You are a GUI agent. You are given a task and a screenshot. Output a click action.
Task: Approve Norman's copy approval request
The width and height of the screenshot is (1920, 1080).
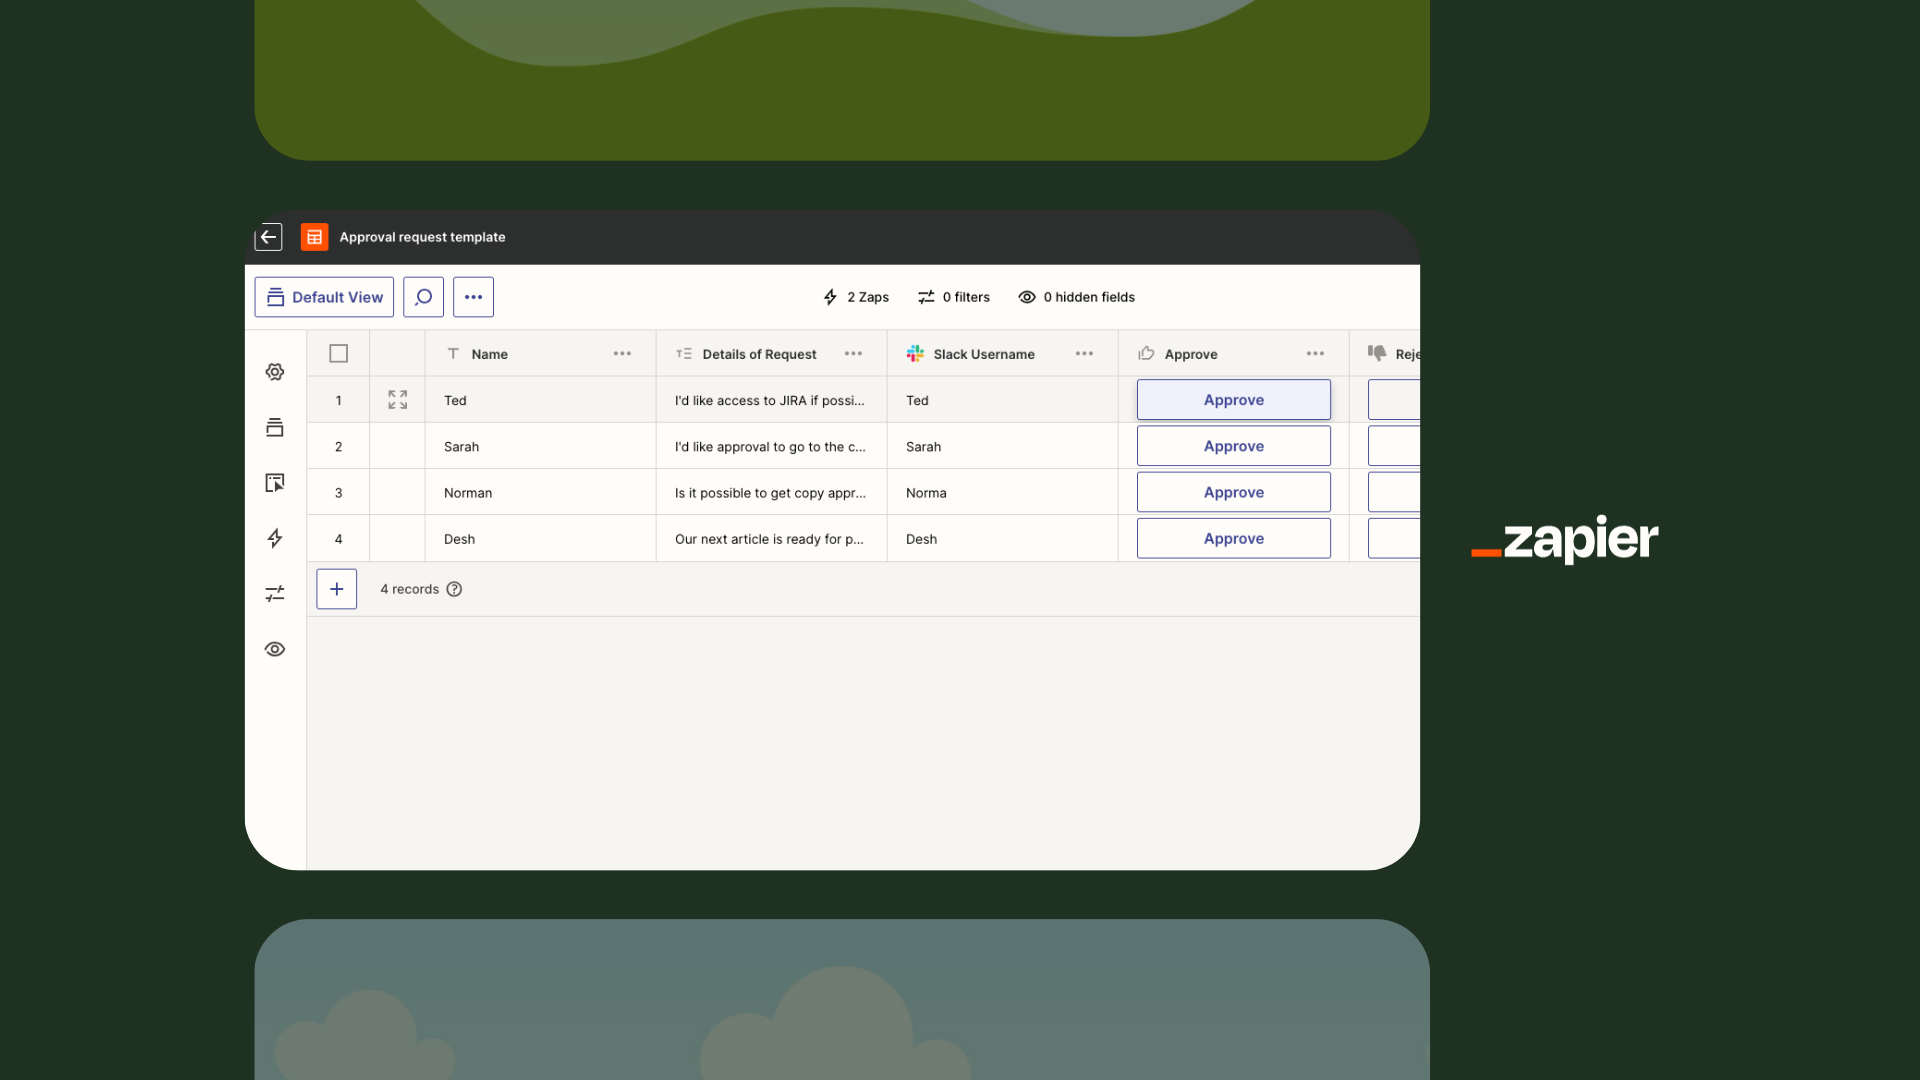pyautogui.click(x=1233, y=492)
